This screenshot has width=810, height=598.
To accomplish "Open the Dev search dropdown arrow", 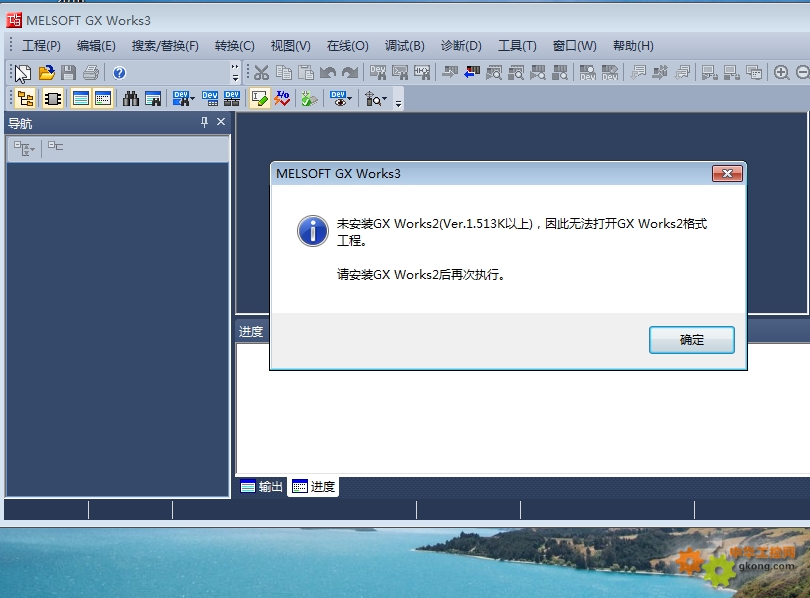I will tap(193, 99).
